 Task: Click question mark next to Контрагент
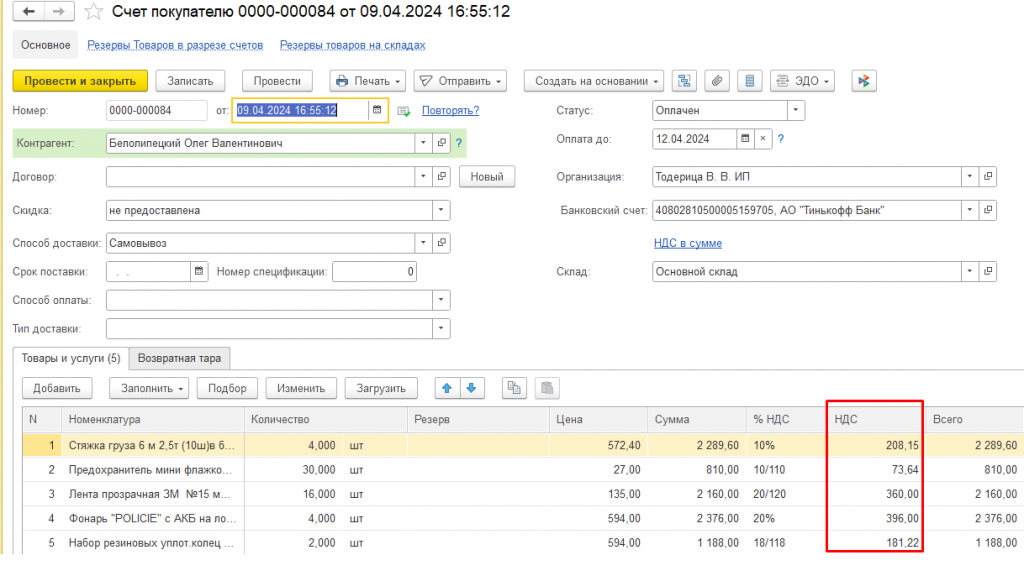459,143
